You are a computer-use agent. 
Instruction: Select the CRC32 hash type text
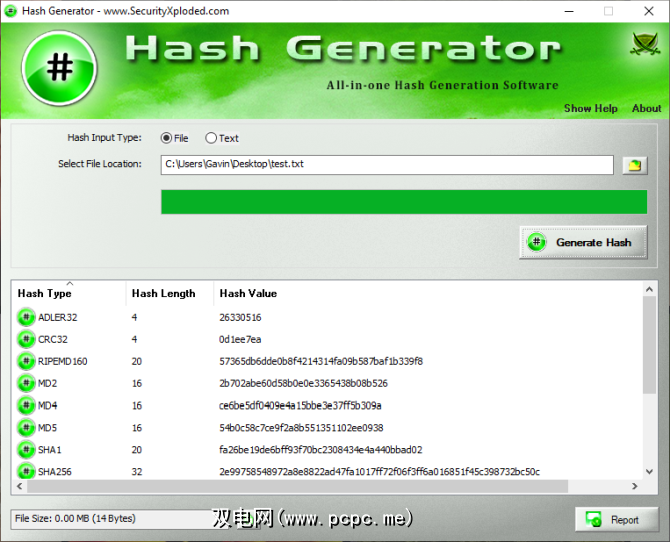[x=53, y=339]
